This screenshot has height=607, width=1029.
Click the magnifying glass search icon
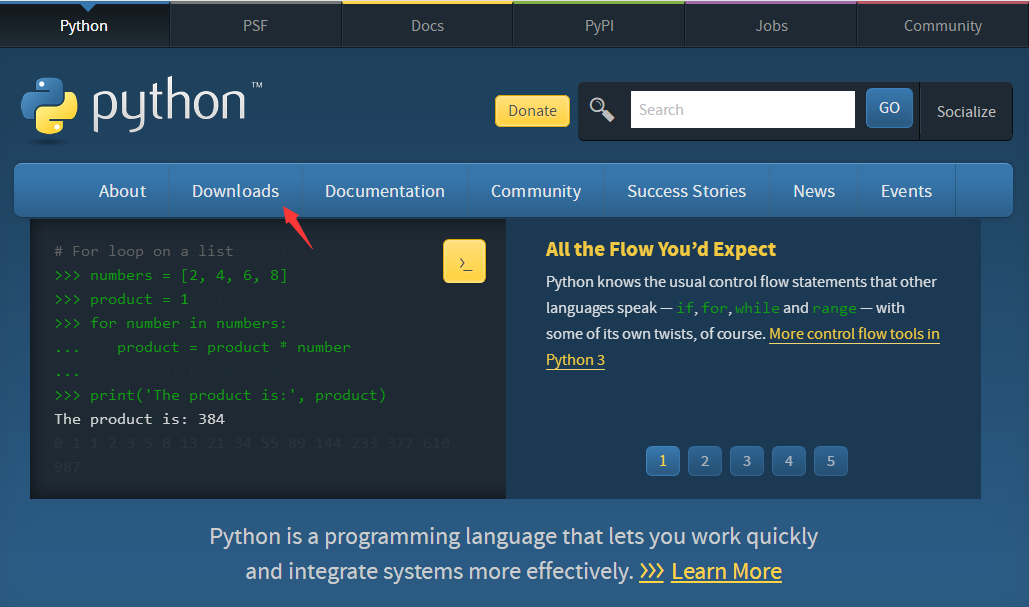[x=602, y=110]
